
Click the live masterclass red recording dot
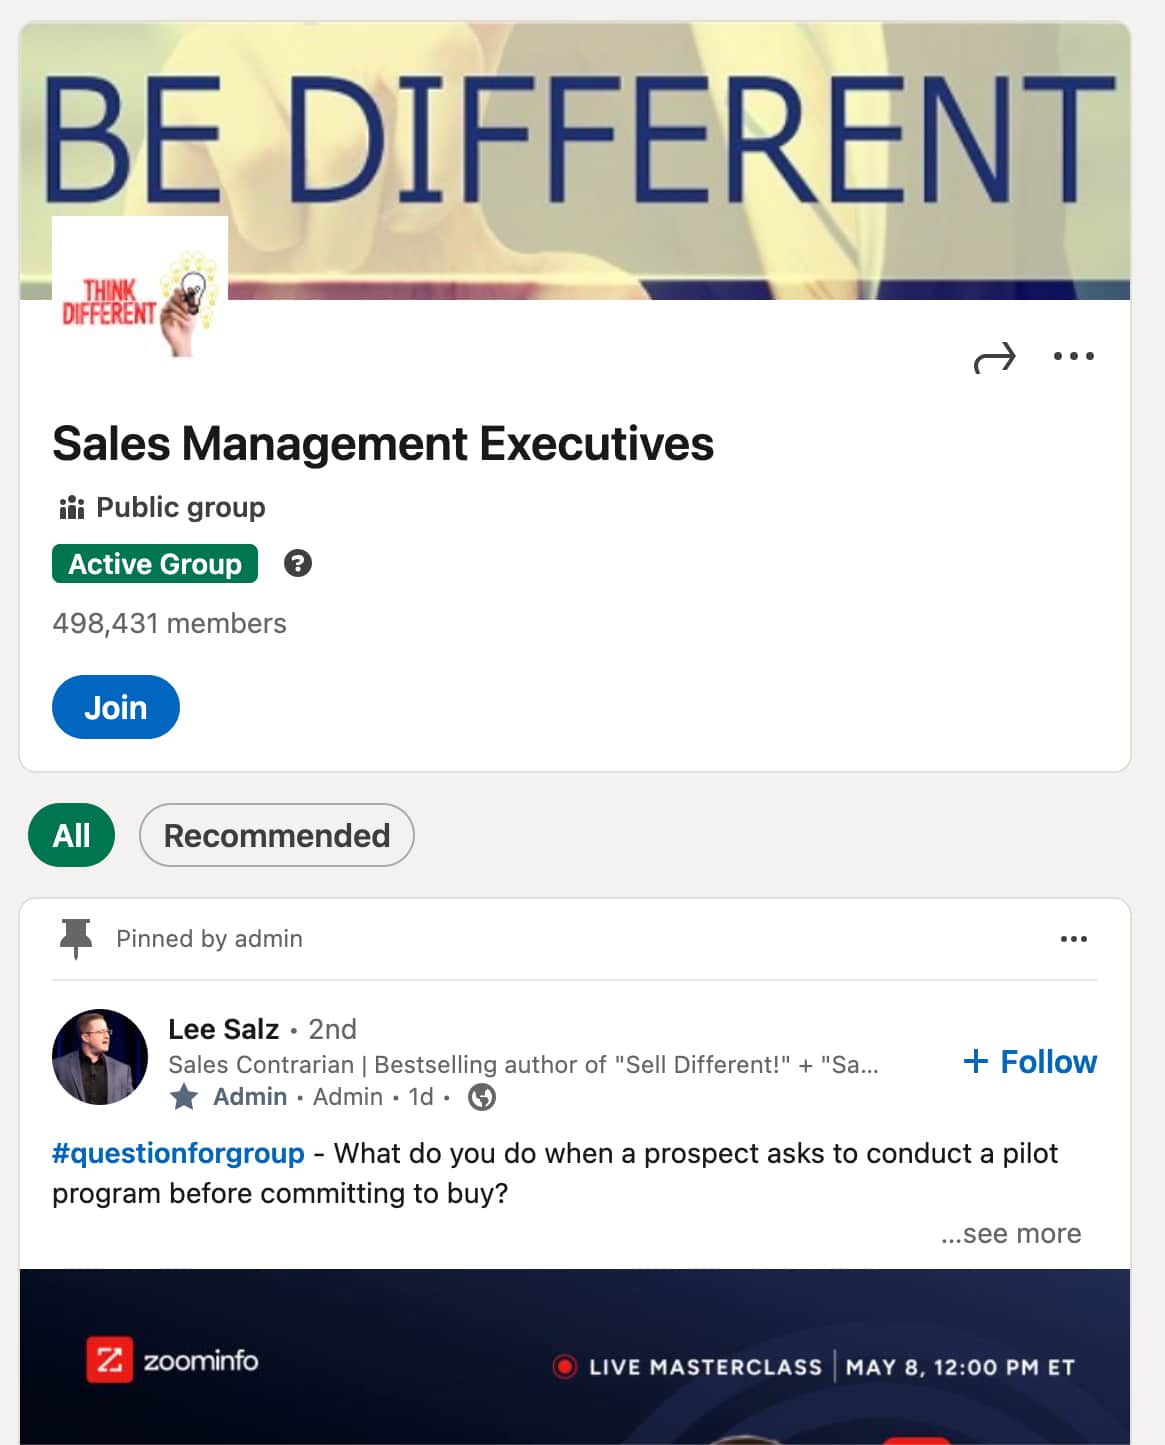pyautogui.click(x=566, y=1366)
